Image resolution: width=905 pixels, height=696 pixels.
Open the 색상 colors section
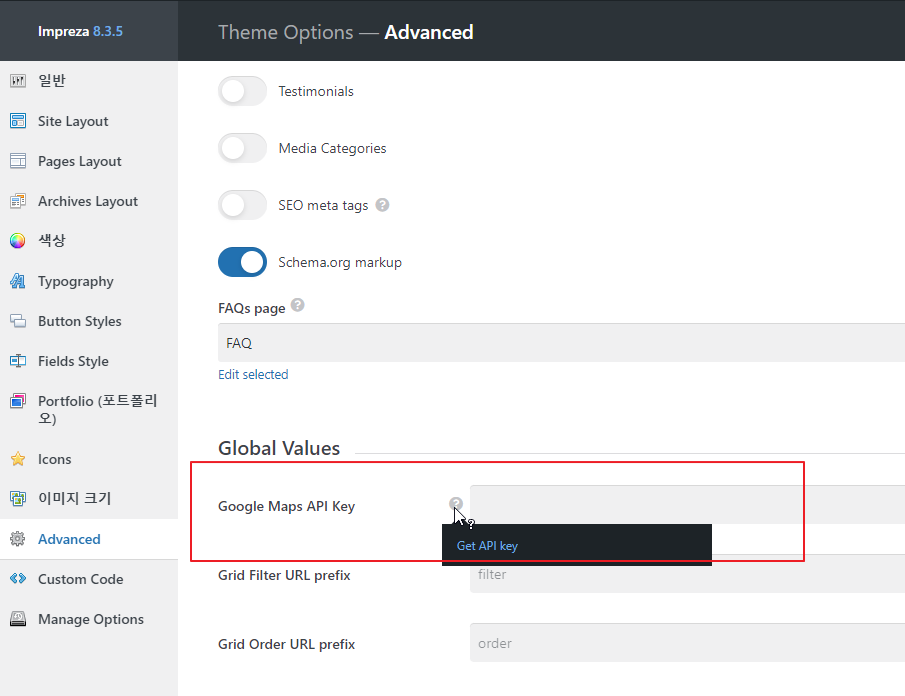89,241
